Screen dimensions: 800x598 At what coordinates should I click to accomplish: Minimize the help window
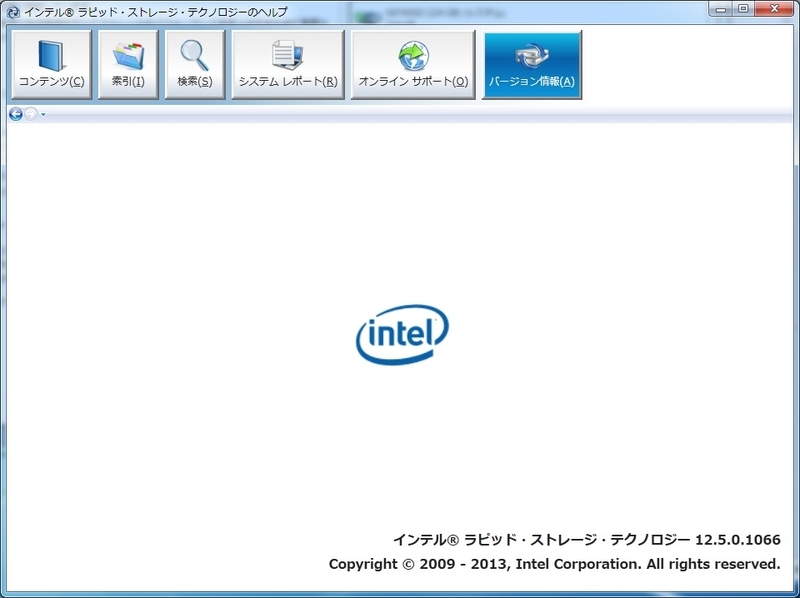click(x=721, y=9)
